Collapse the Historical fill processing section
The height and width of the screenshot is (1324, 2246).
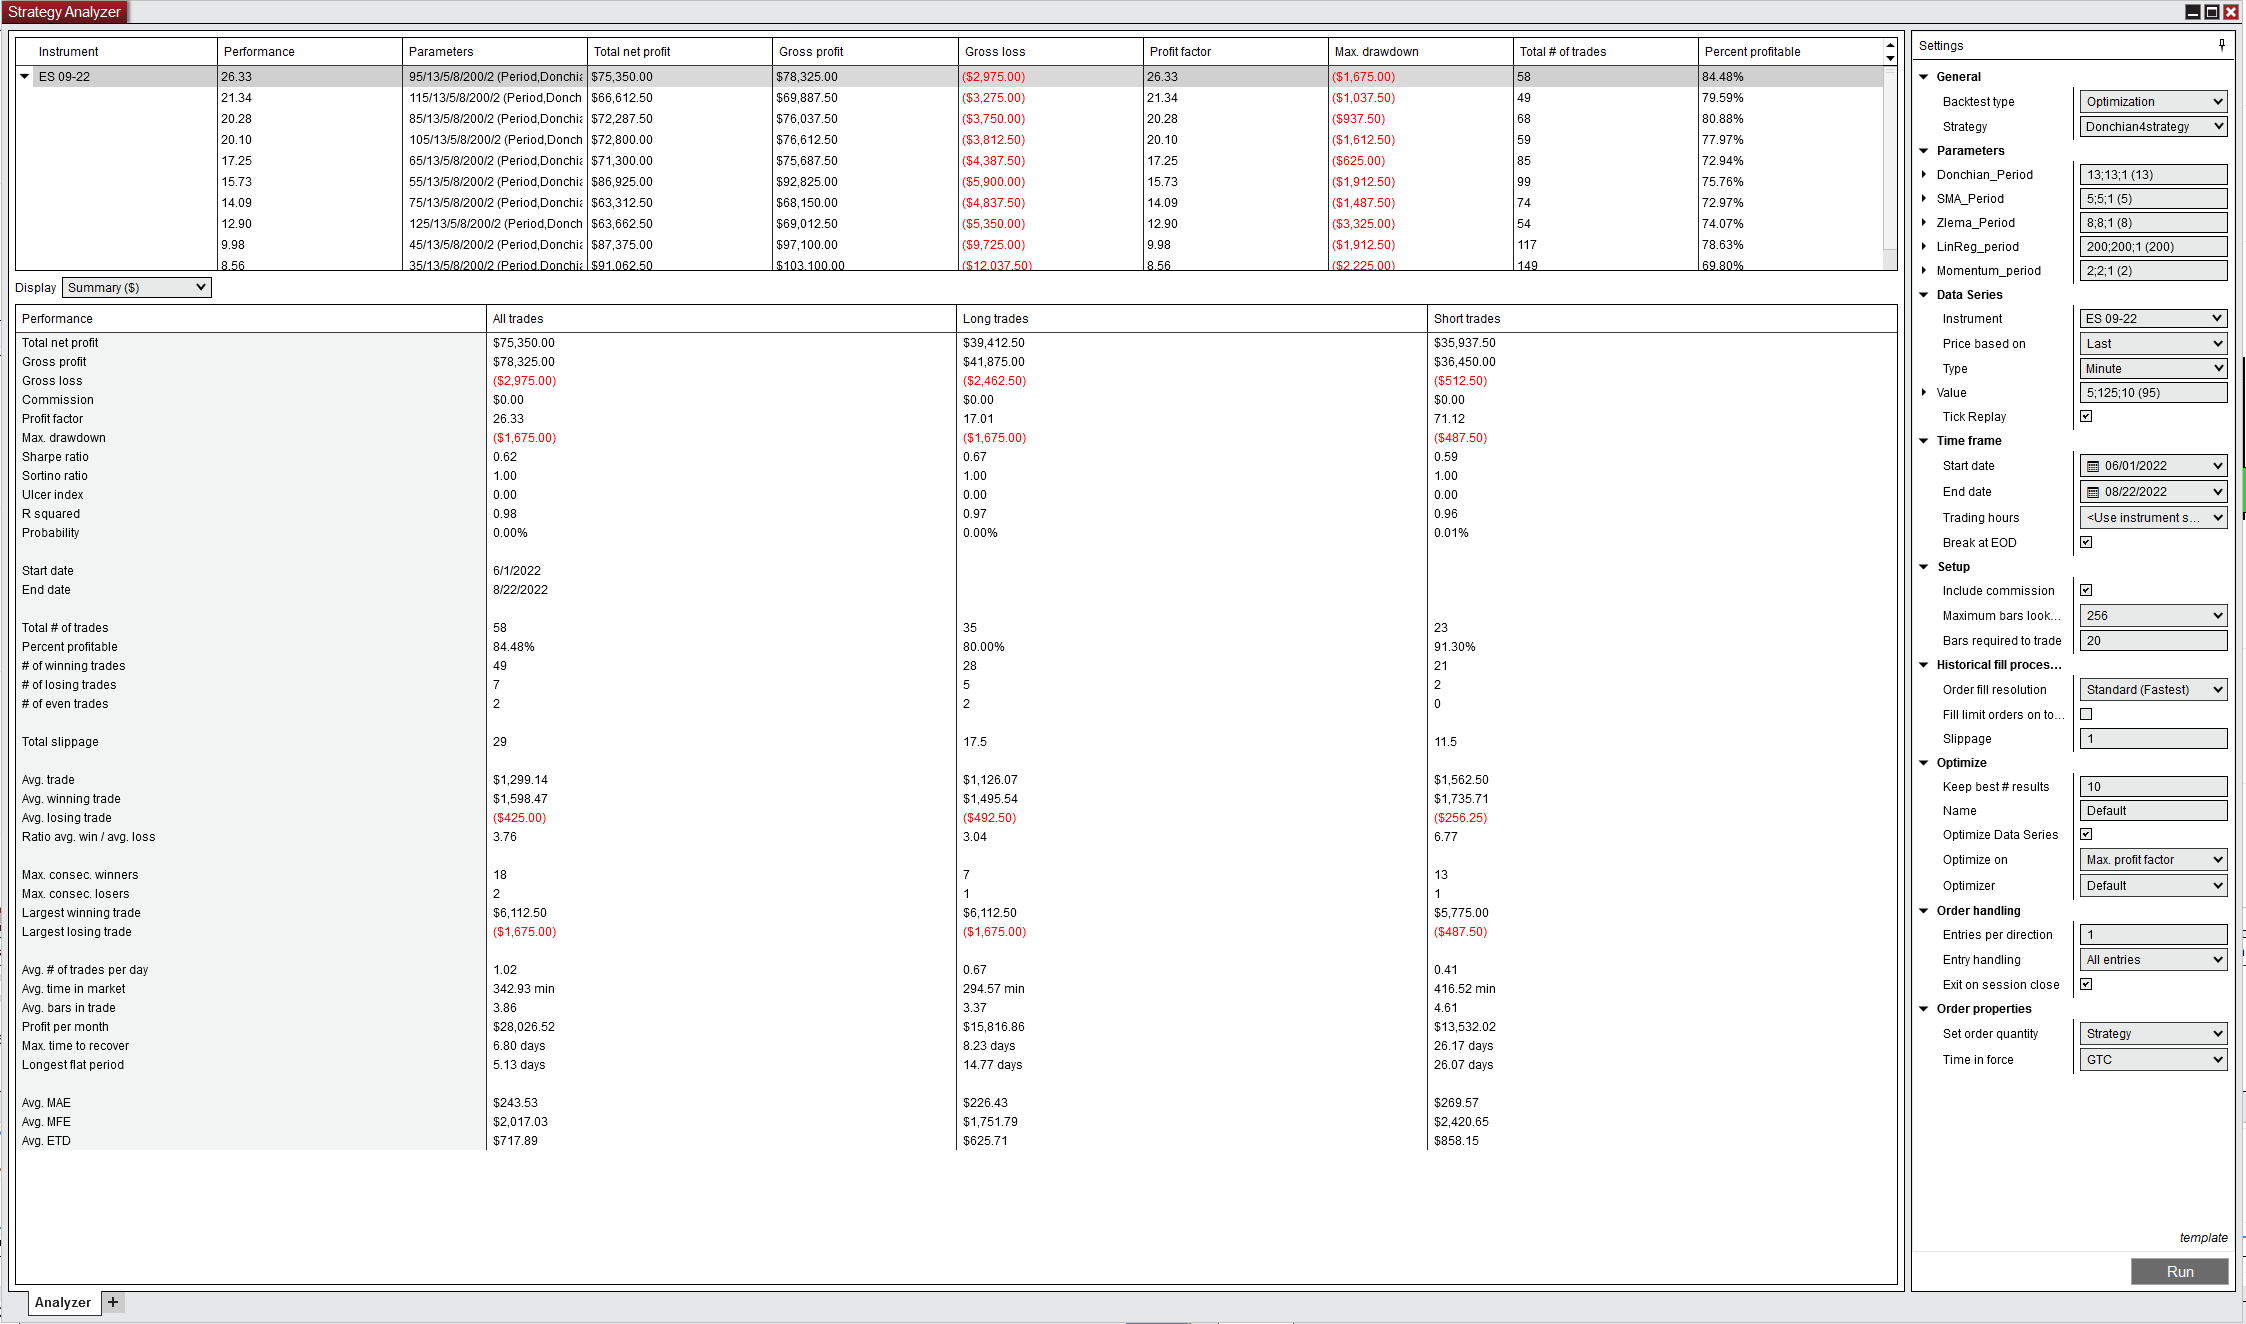click(x=1924, y=664)
